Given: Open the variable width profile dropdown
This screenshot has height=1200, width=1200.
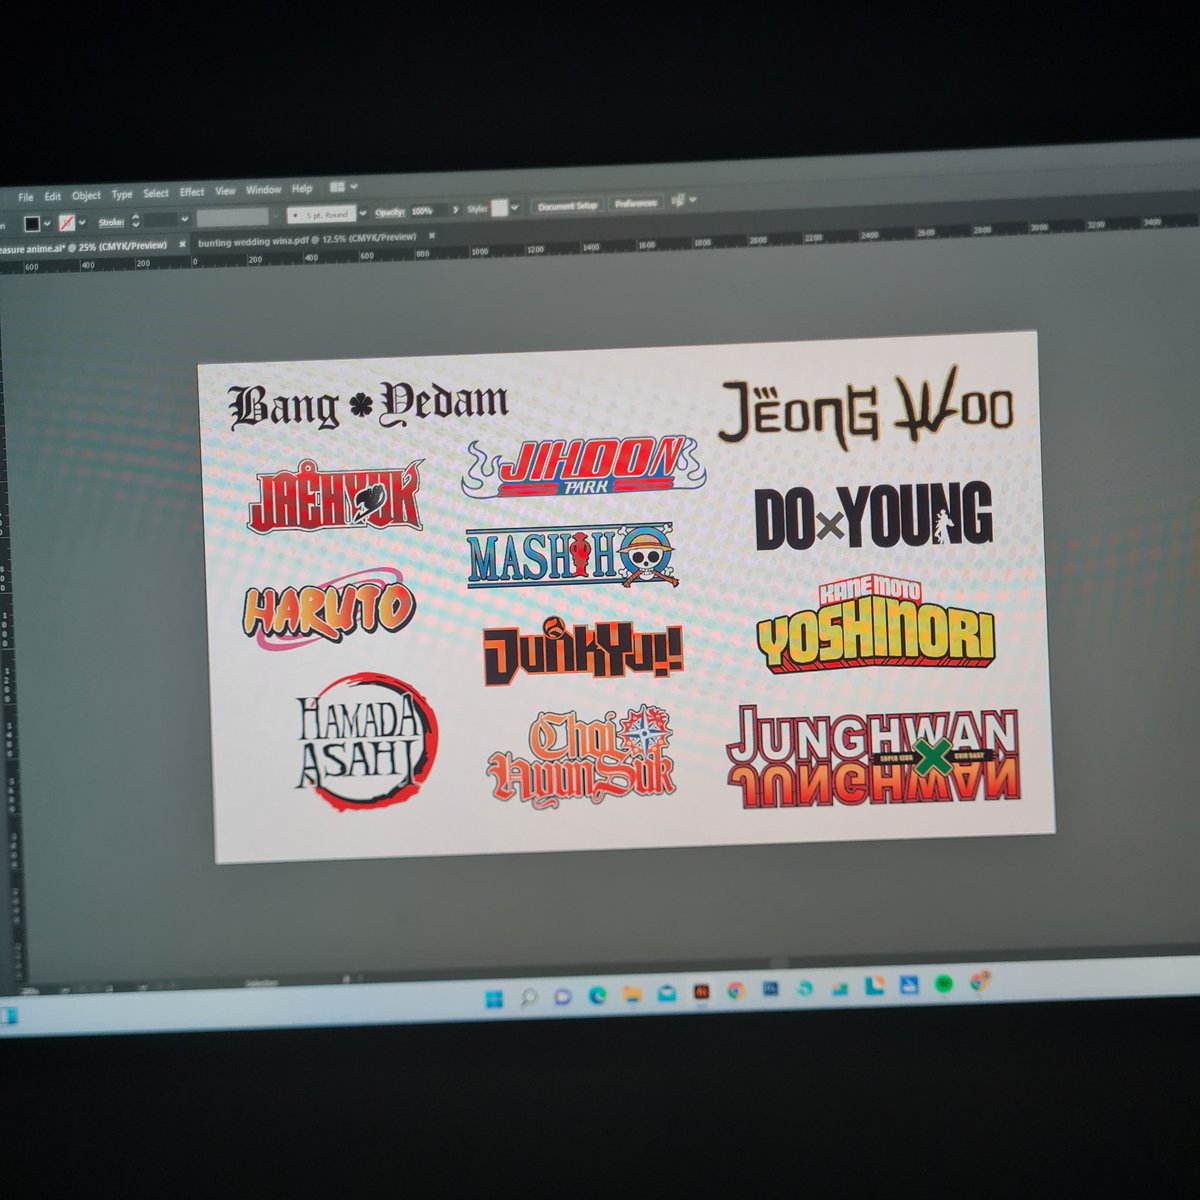Looking at the screenshot, I should pos(277,216).
